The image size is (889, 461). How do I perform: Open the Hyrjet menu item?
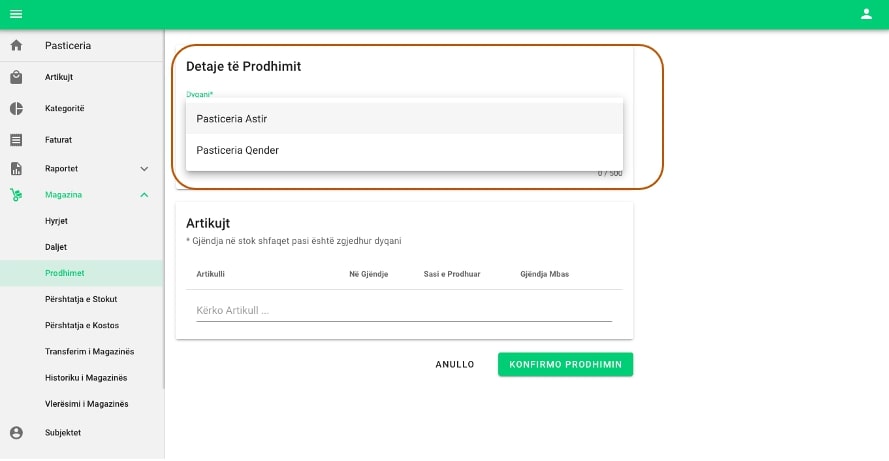[x=57, y=220]
